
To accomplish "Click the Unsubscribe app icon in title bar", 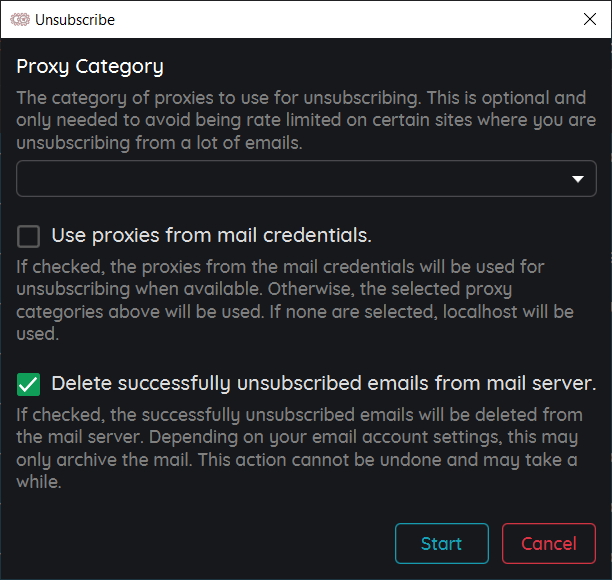I will point(19,19).
